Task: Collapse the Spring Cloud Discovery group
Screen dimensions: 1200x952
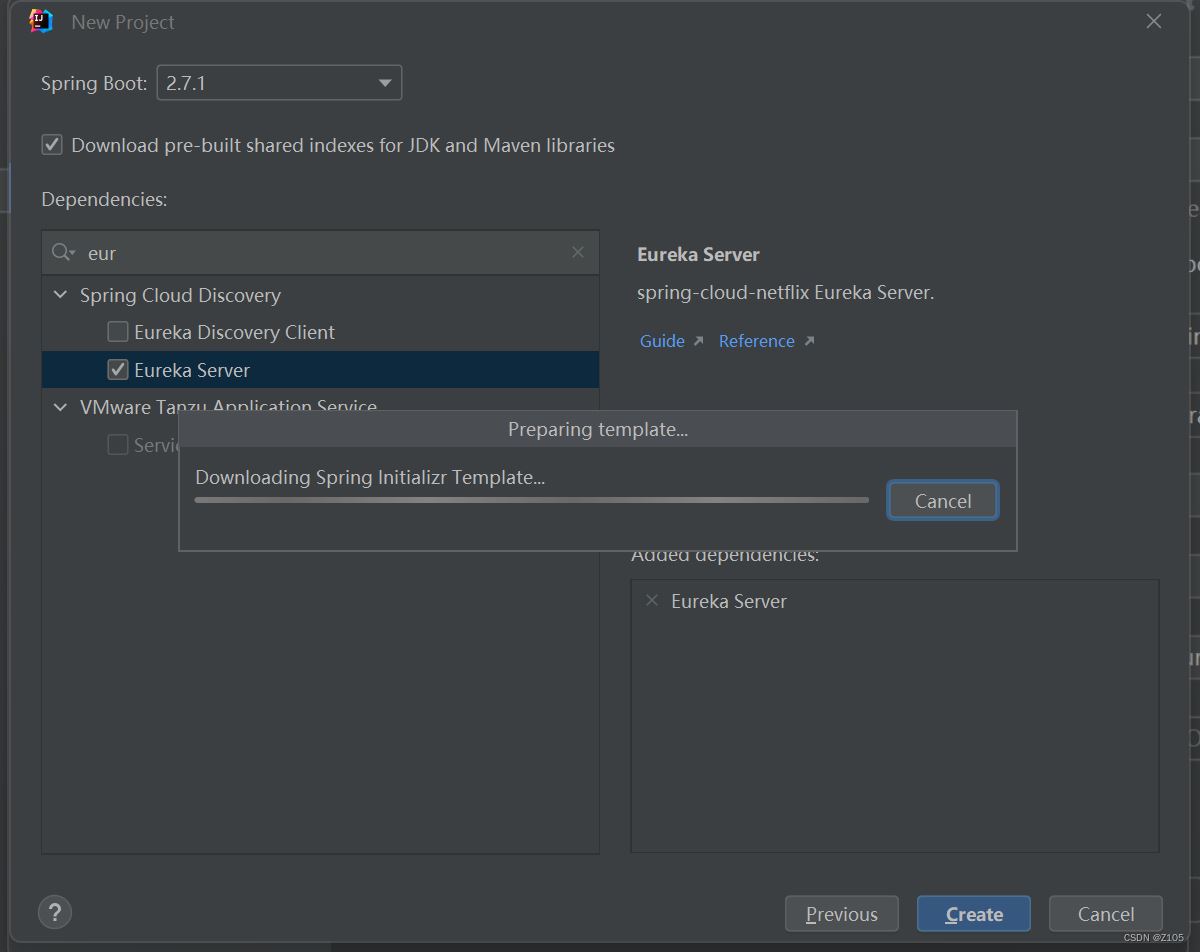Action: 60,295
